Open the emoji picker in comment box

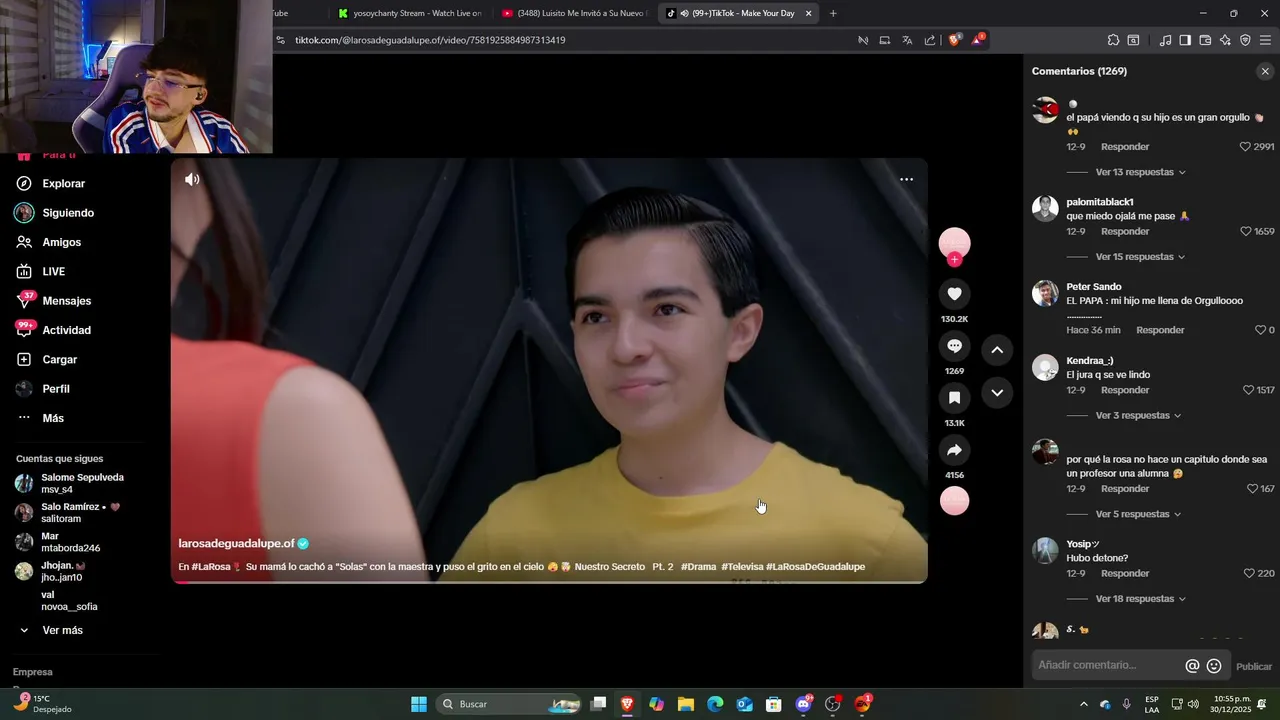tap(1214, 666)
